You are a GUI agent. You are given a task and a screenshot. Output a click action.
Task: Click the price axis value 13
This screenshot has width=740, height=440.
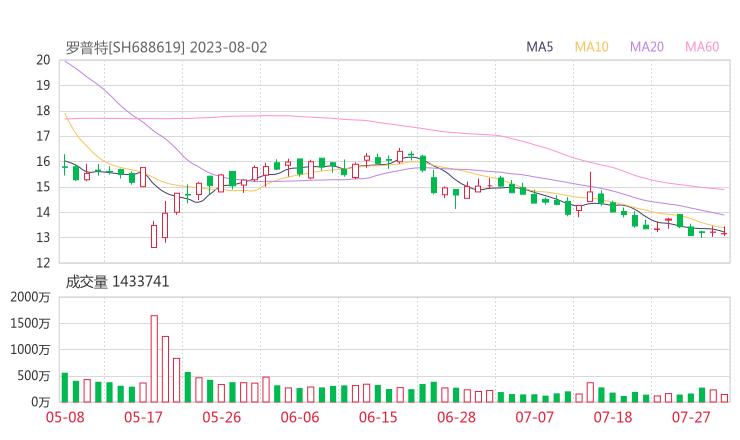[x=43, y=237]
